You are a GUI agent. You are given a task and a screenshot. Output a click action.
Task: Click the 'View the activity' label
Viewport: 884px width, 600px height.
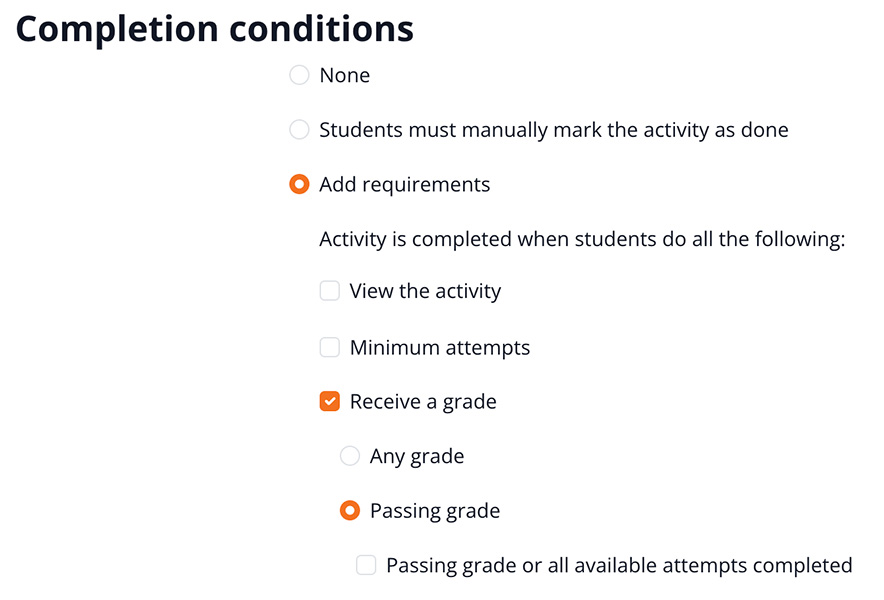(425, 292)
